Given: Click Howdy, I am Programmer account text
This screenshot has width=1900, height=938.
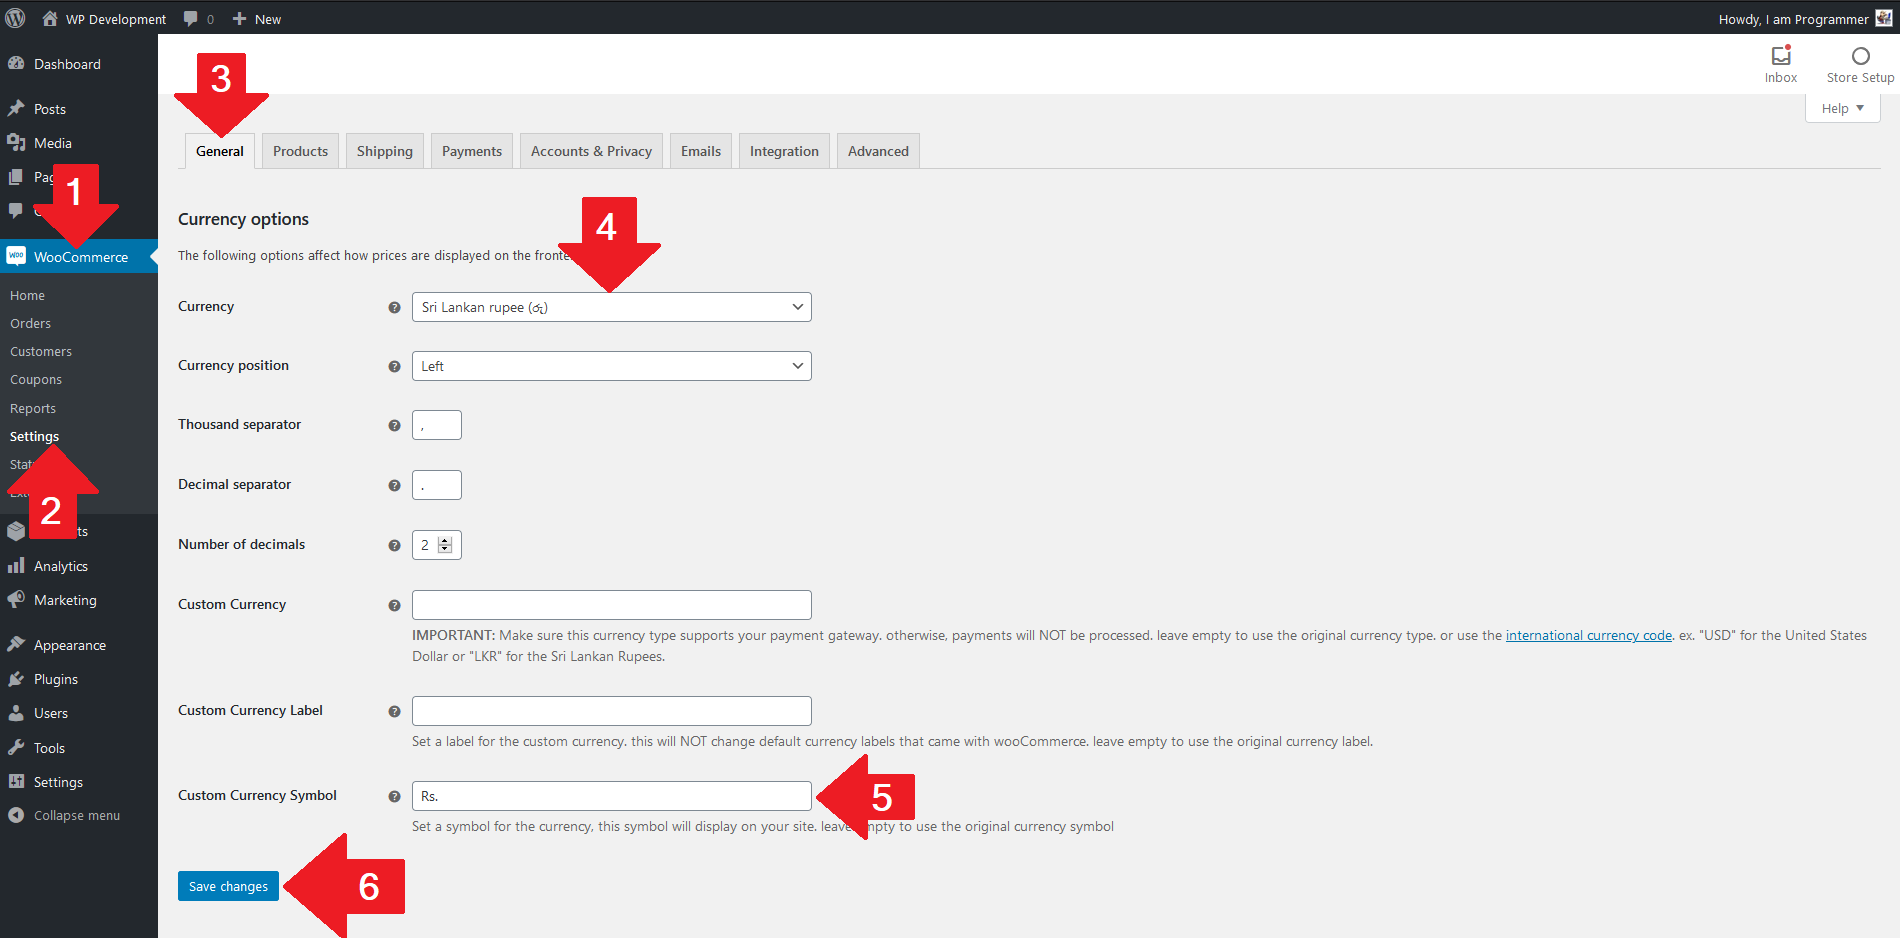Looking at the screenshot, I should [x=1793, y=19].
